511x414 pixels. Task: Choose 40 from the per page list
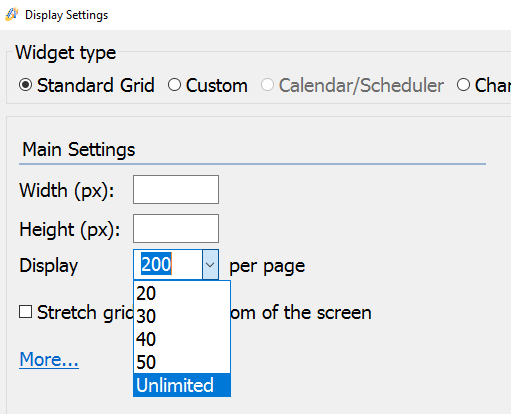[x=182, y=339]
